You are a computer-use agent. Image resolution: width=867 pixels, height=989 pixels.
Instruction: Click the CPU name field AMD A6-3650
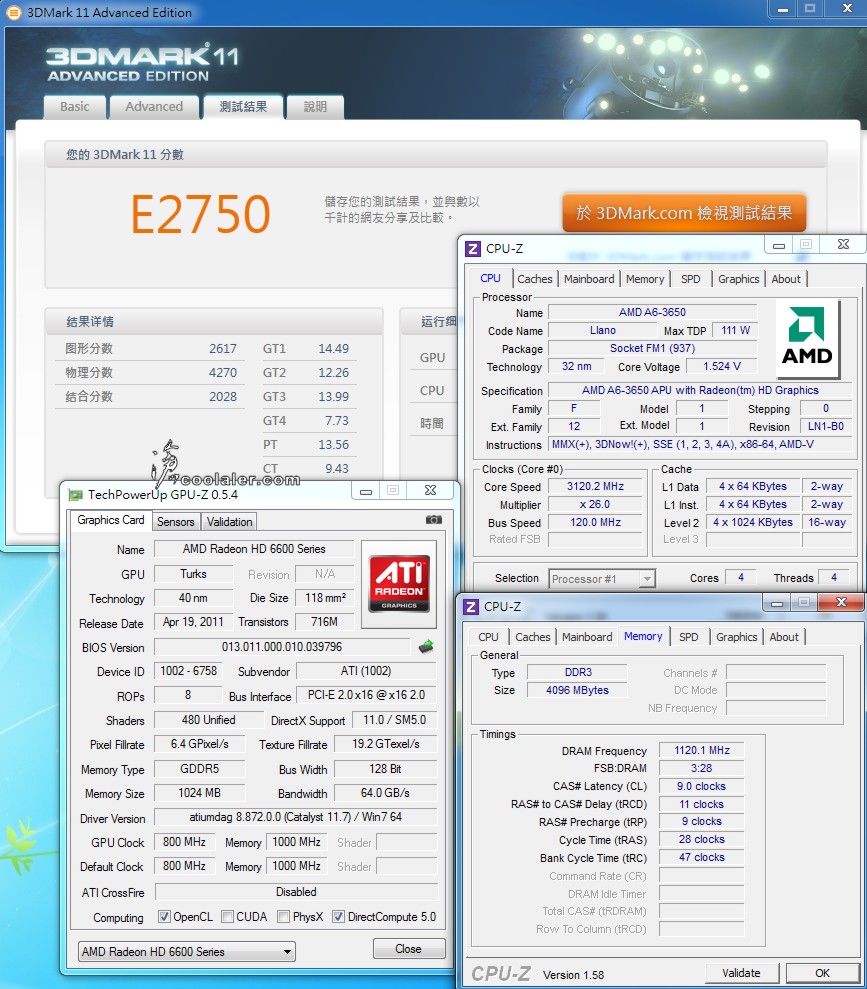click(652, 312)
